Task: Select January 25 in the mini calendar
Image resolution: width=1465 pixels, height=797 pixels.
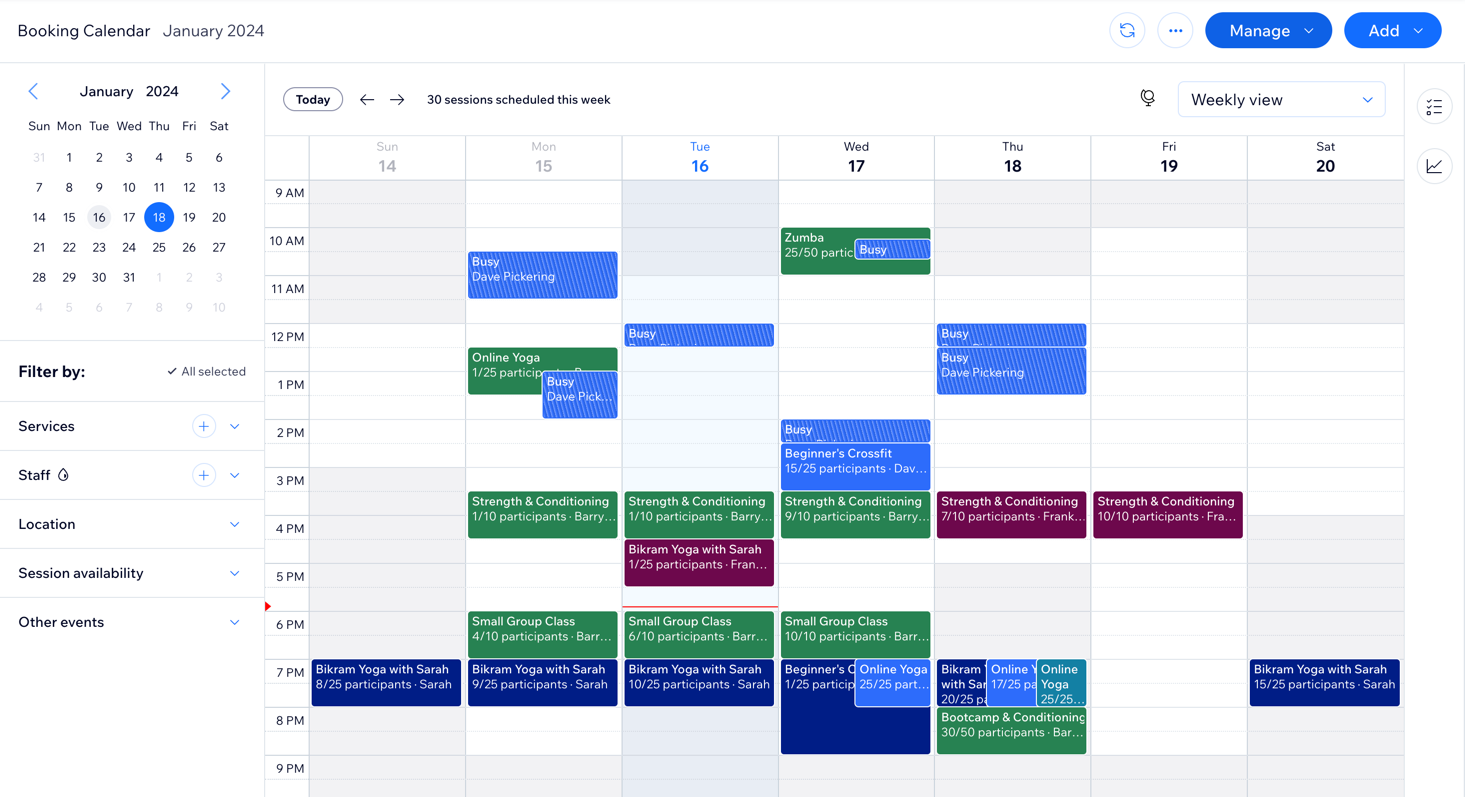Action: (158, 247)
